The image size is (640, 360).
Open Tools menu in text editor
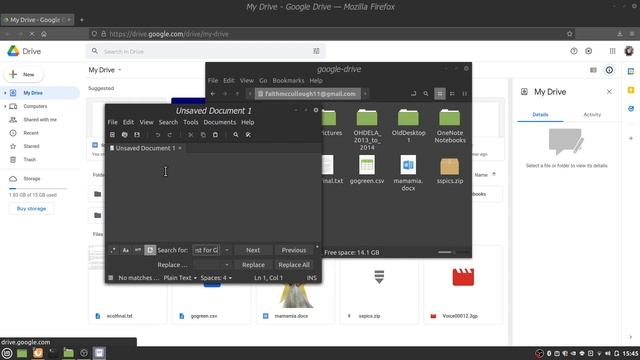coord(191,122)
